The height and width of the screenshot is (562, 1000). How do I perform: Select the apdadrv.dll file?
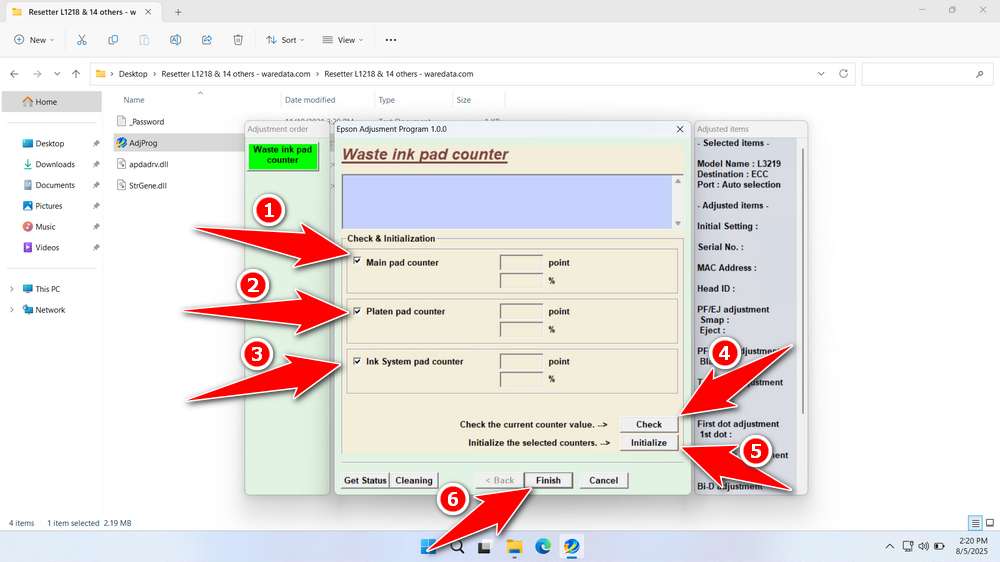click(x=149, y=165)
